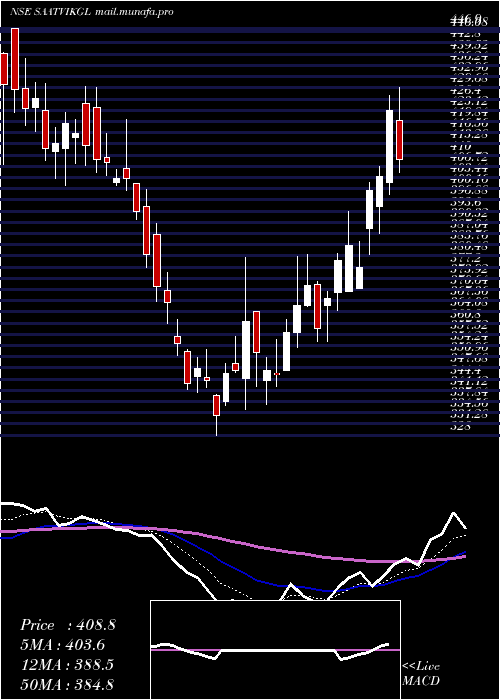The width and height of the screenshot is (500, 700).
Task: Click inside the MACD inset chart box
Action: tap(275, 650)
